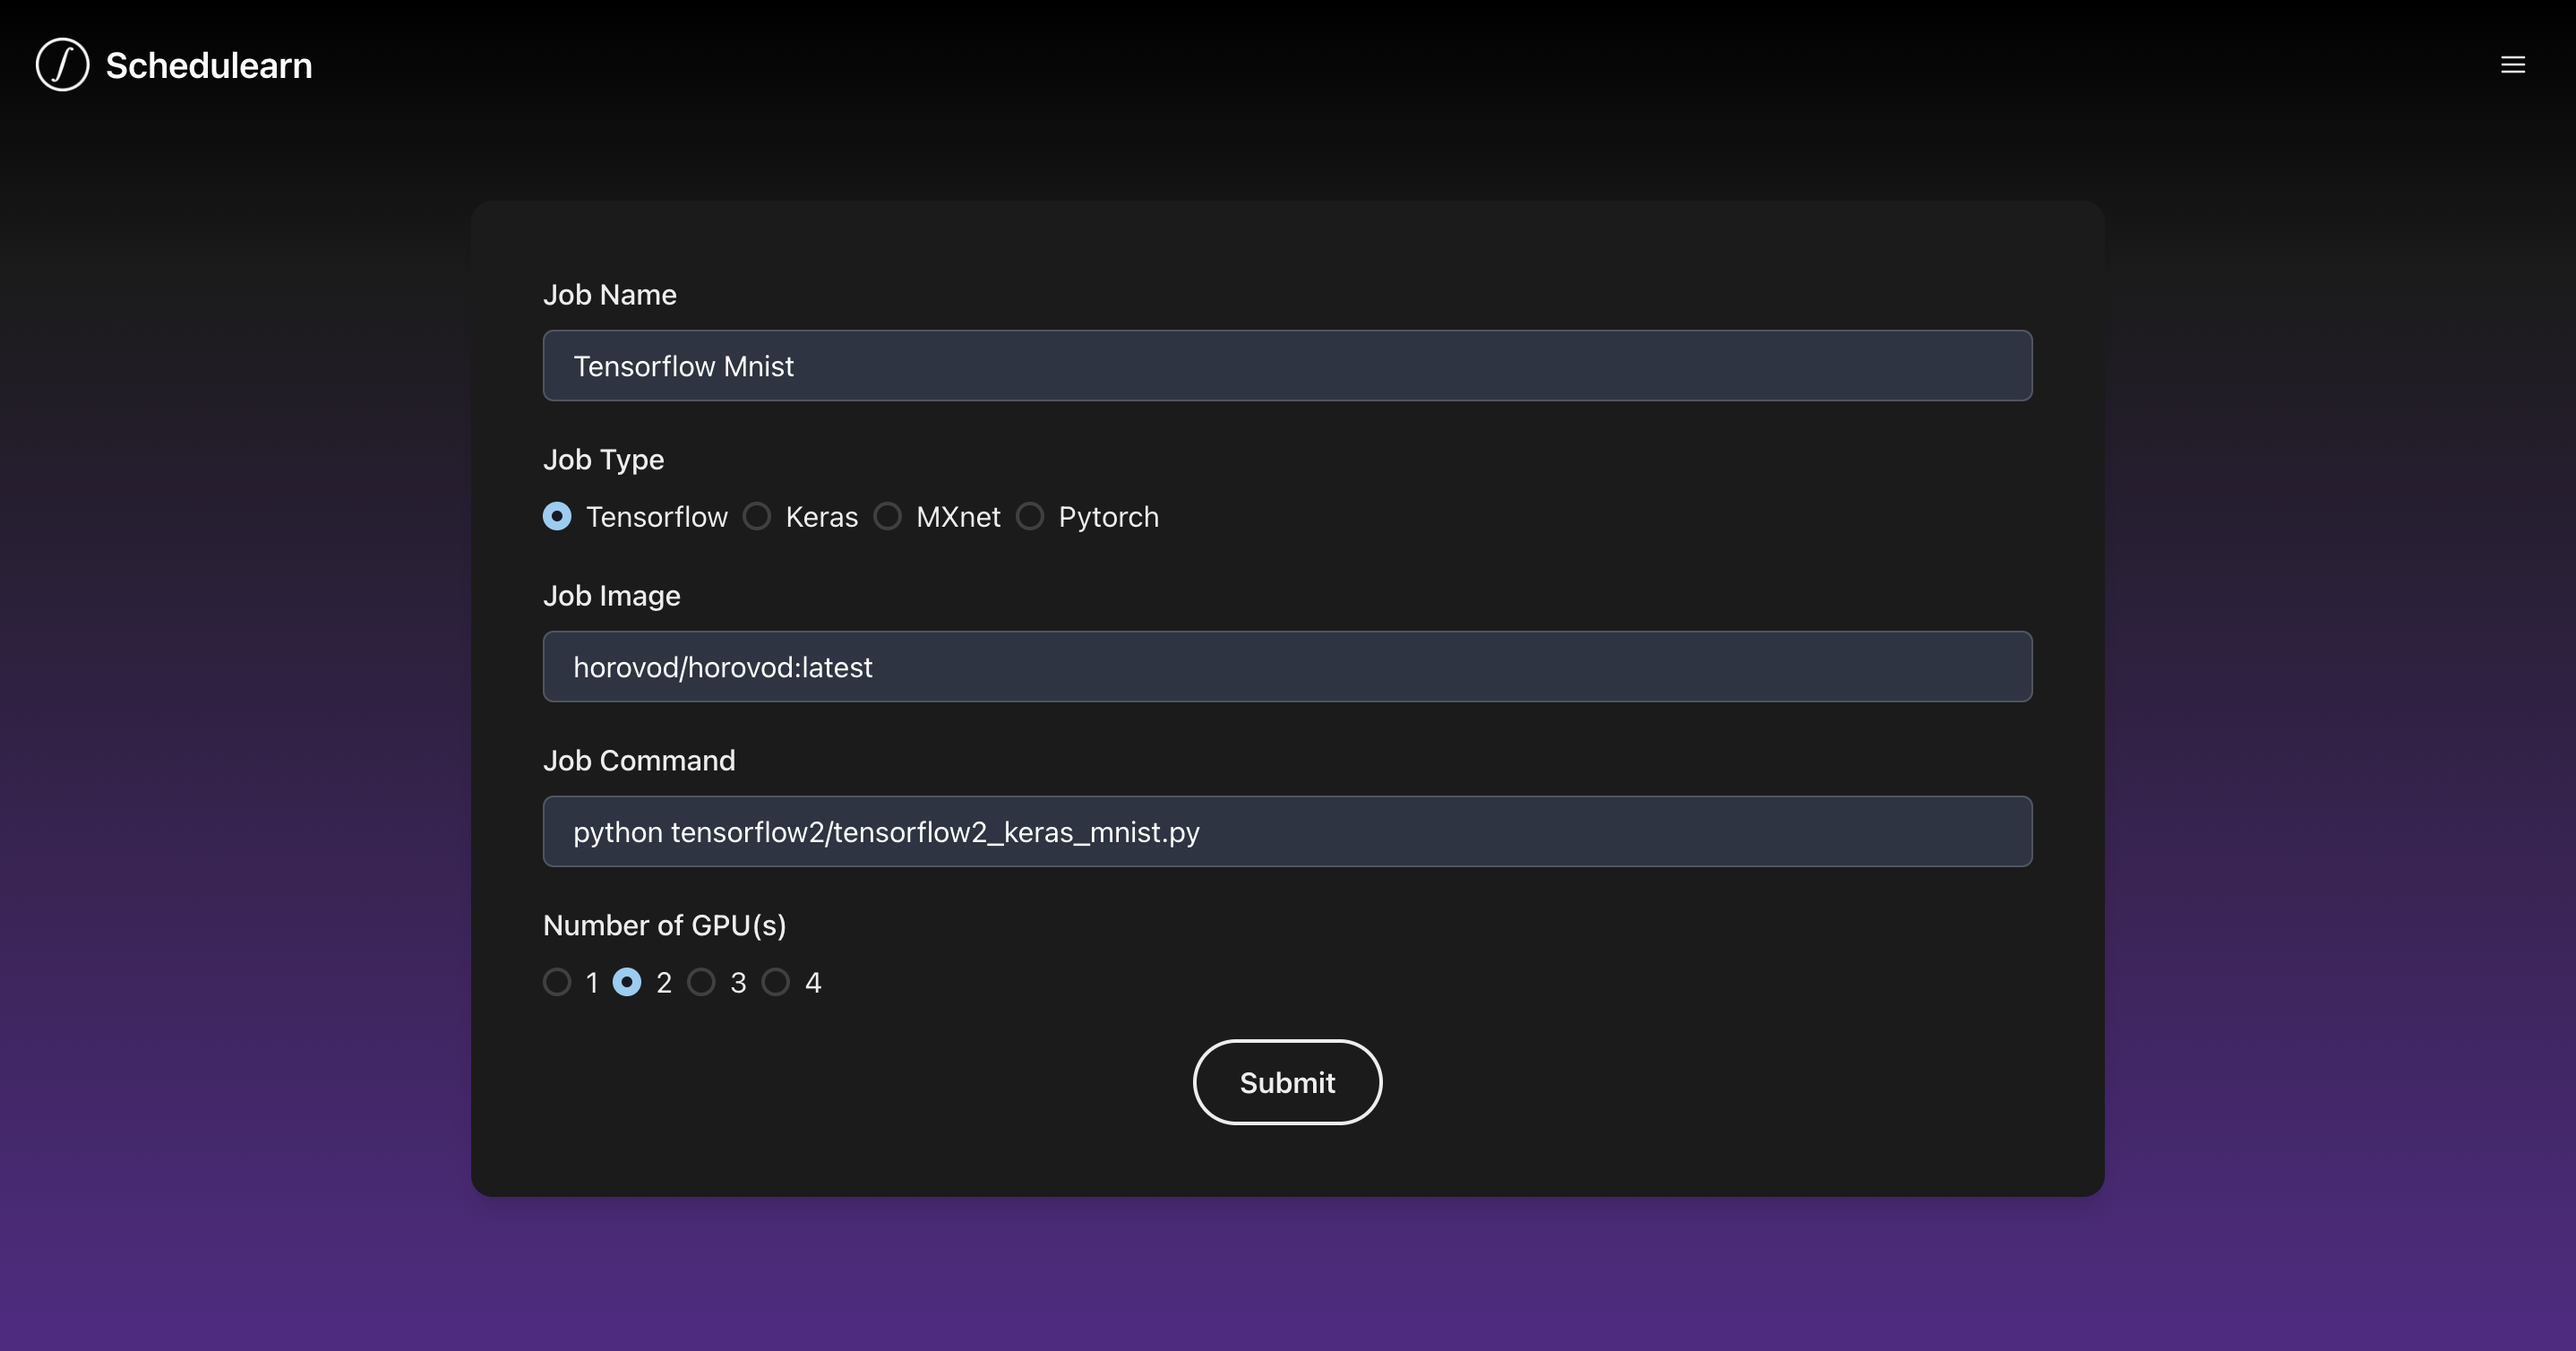
Task: Select the Keras job type
Action: click(x=757, y=516)
